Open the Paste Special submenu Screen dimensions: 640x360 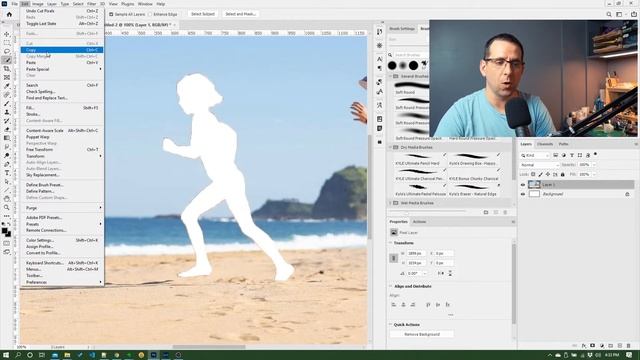tap(62, 69)
